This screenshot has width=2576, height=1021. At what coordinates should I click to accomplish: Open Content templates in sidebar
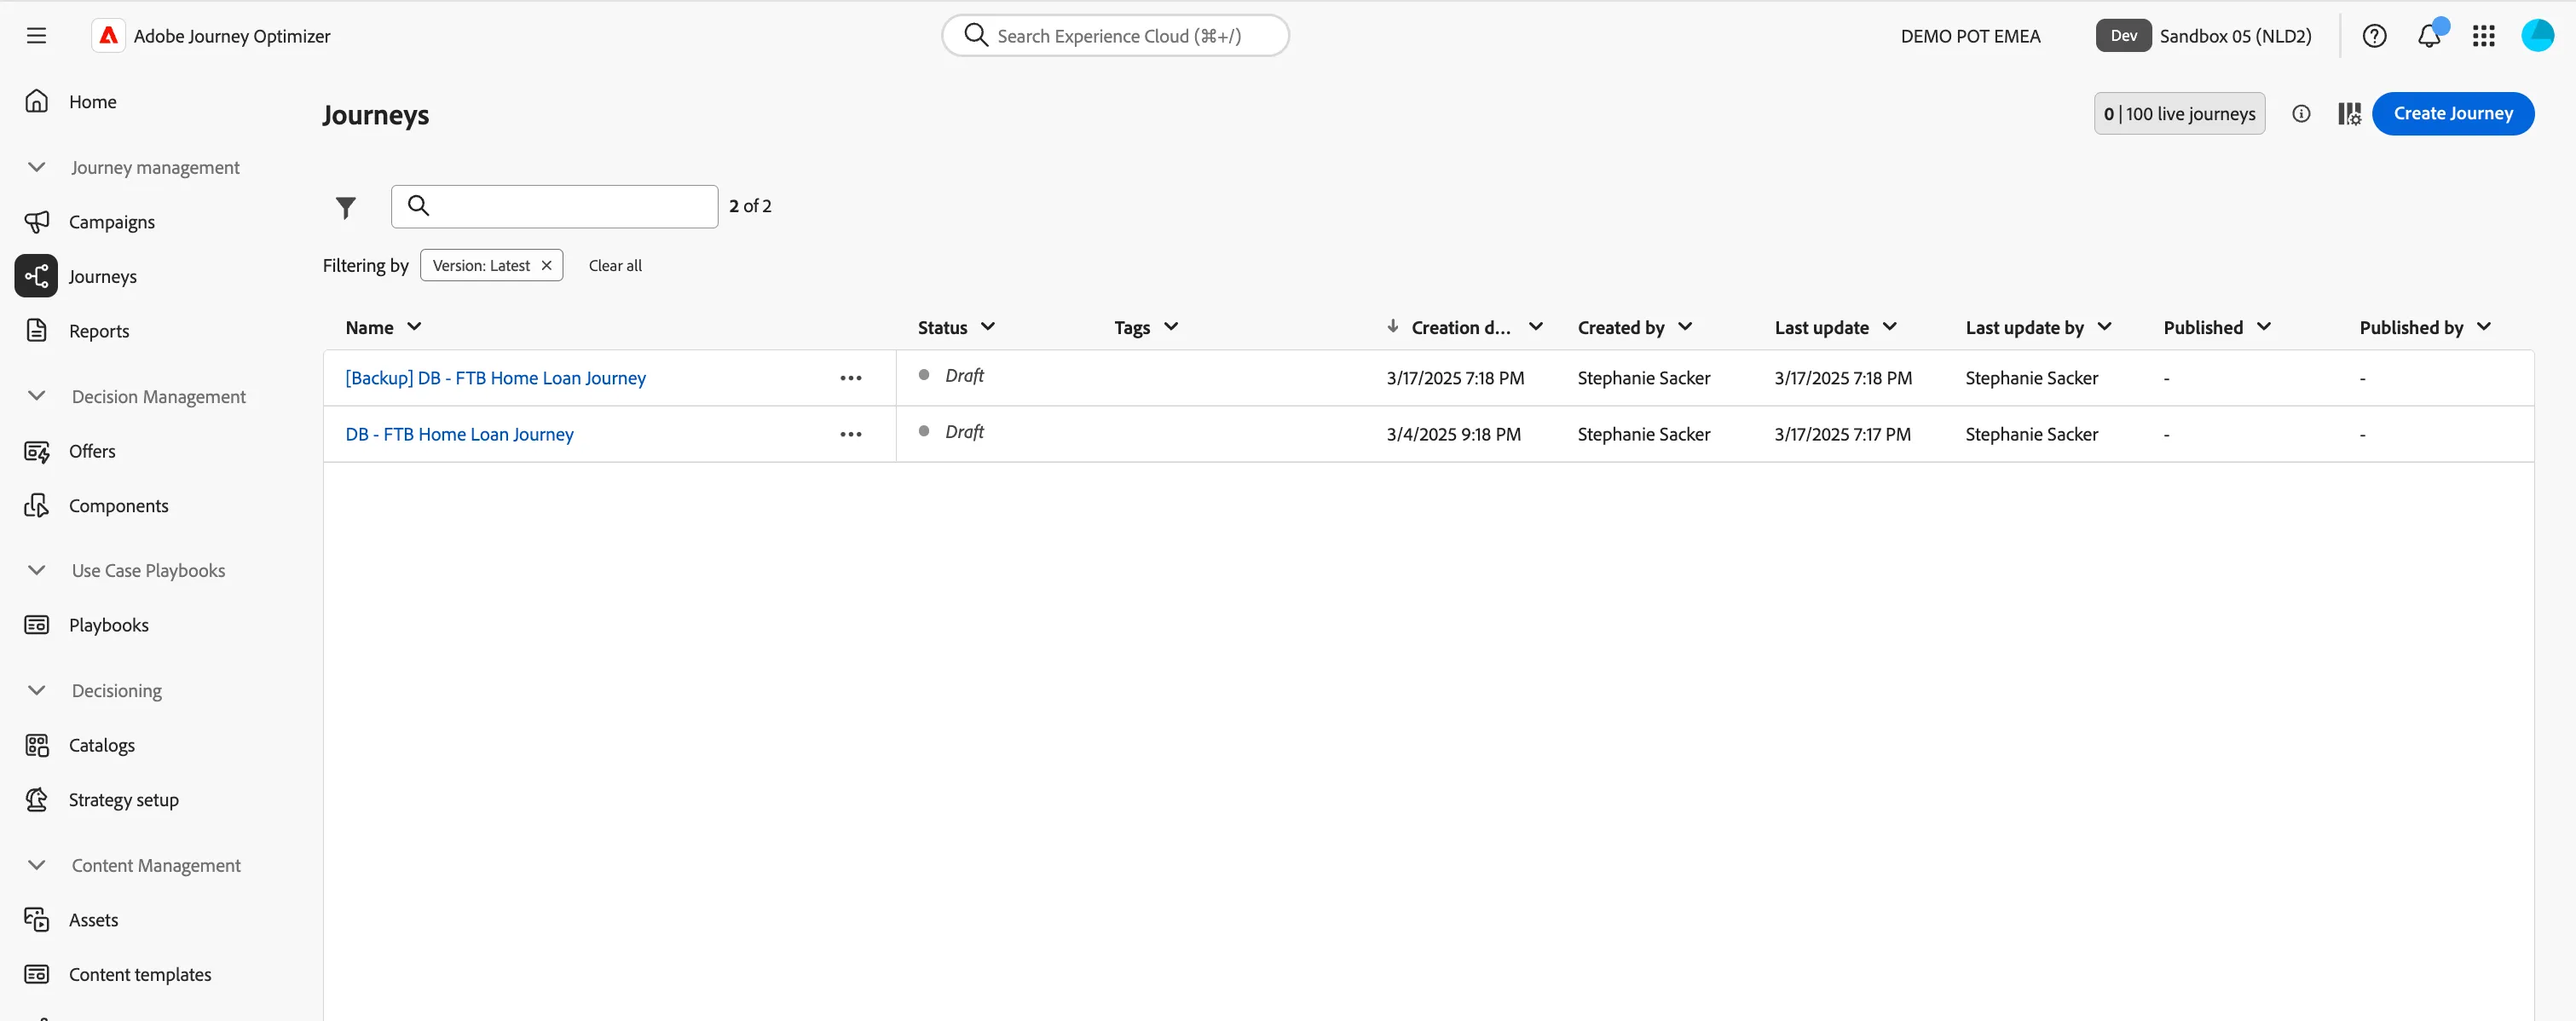click(140, 975)
